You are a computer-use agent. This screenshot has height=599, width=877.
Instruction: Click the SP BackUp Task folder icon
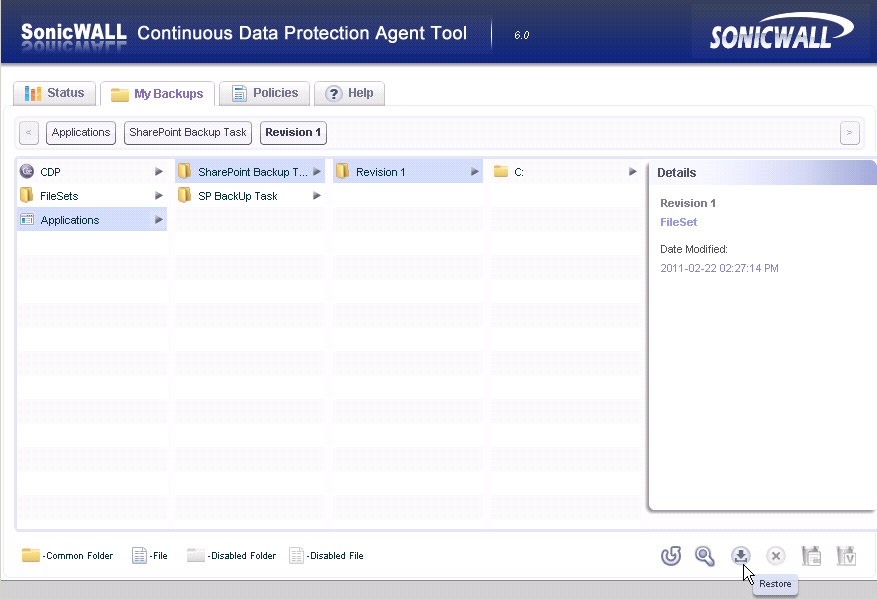(x=184, y=195)
